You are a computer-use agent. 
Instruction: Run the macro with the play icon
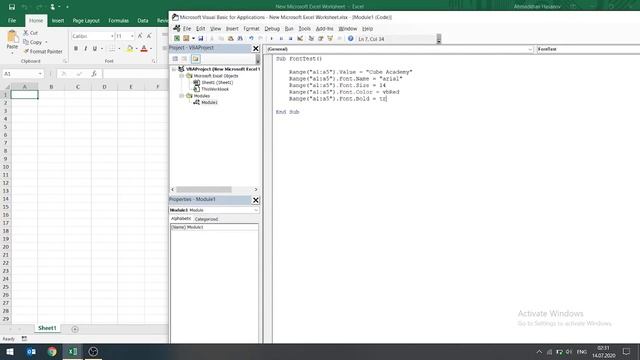tap(272, 38)
